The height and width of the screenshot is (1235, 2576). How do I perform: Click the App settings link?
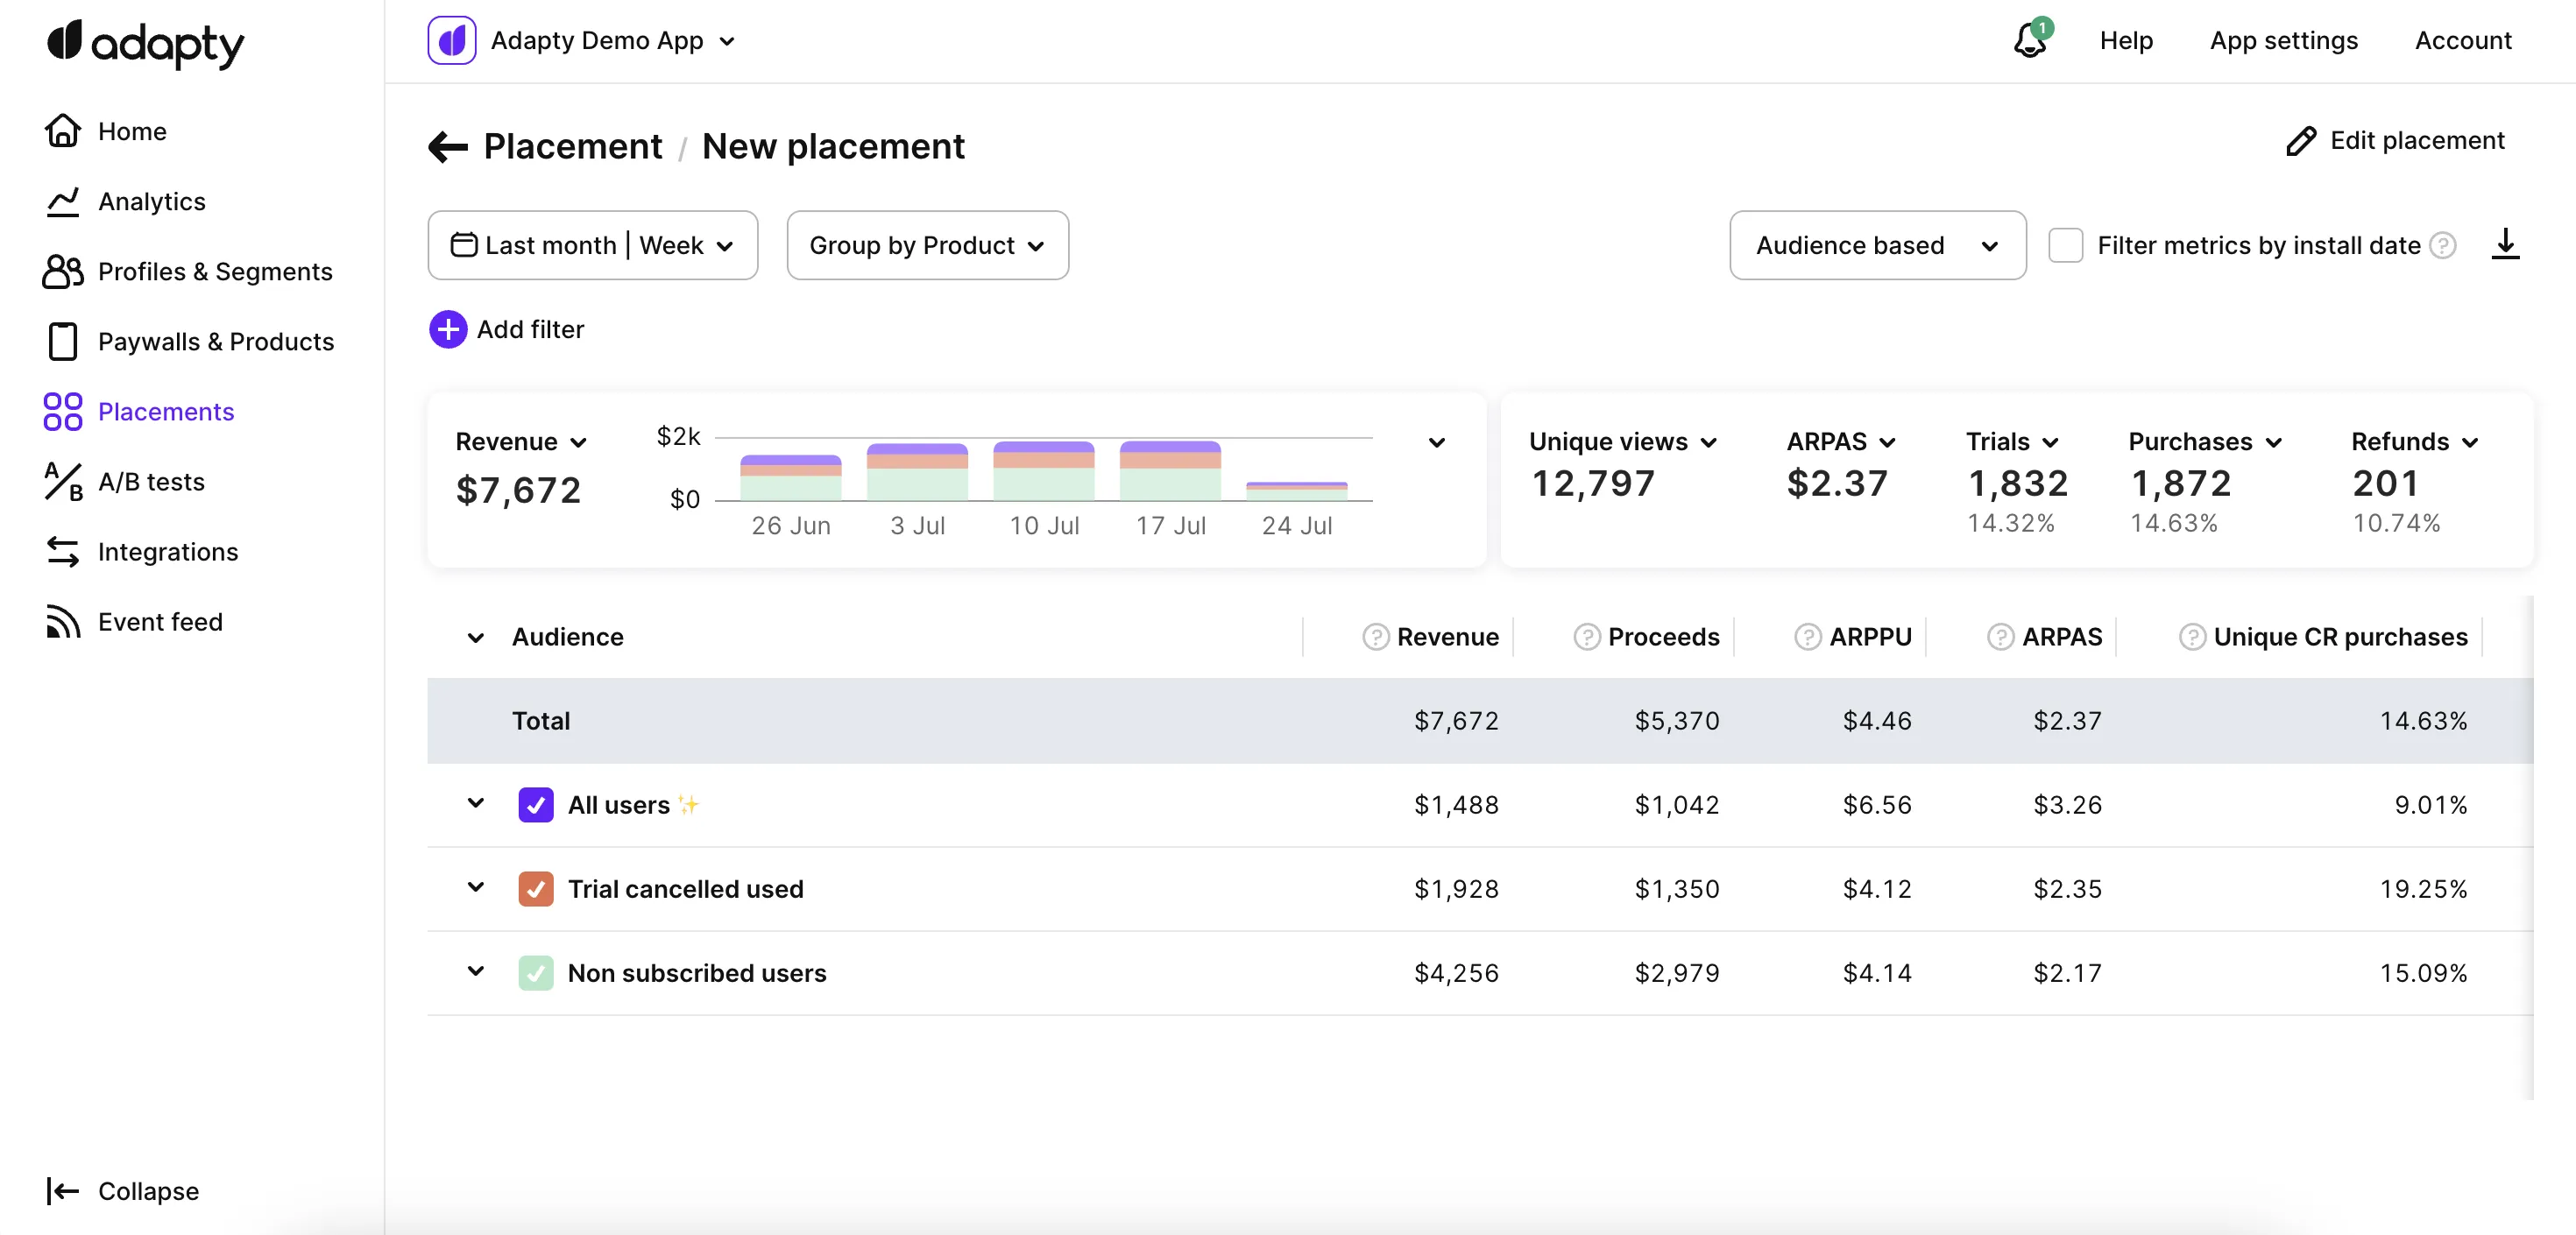click(2283, 41)
